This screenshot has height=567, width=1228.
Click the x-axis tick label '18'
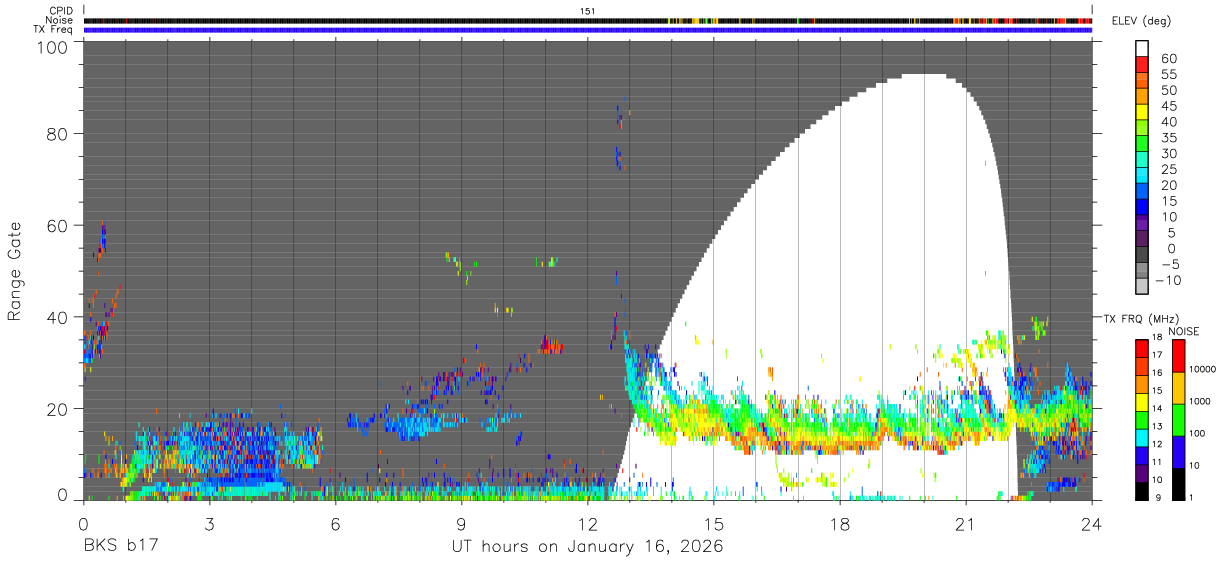click(x=839, y=523)
